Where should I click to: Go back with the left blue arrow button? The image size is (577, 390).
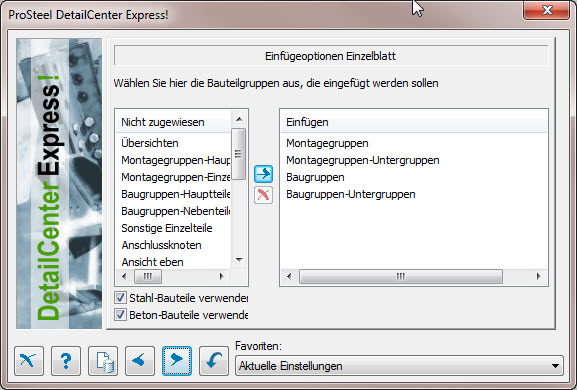(140, 361)
